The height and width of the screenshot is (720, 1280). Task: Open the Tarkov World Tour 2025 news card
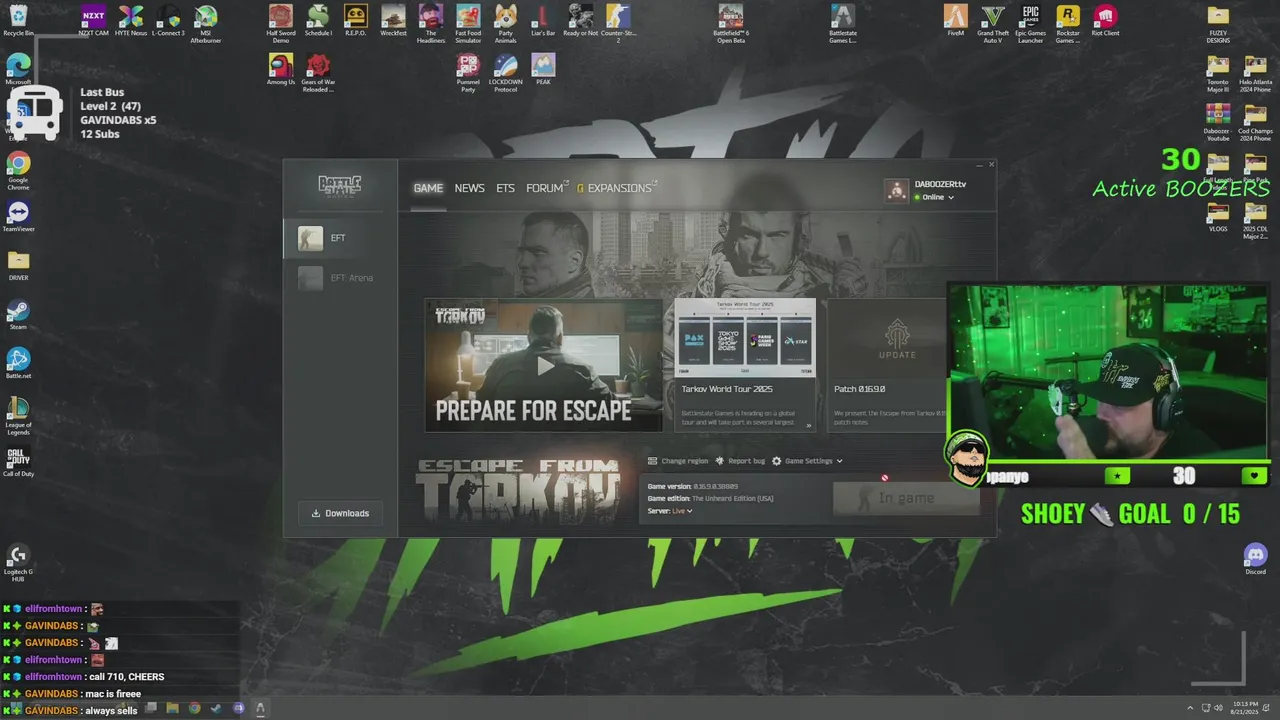coord(745,365)
